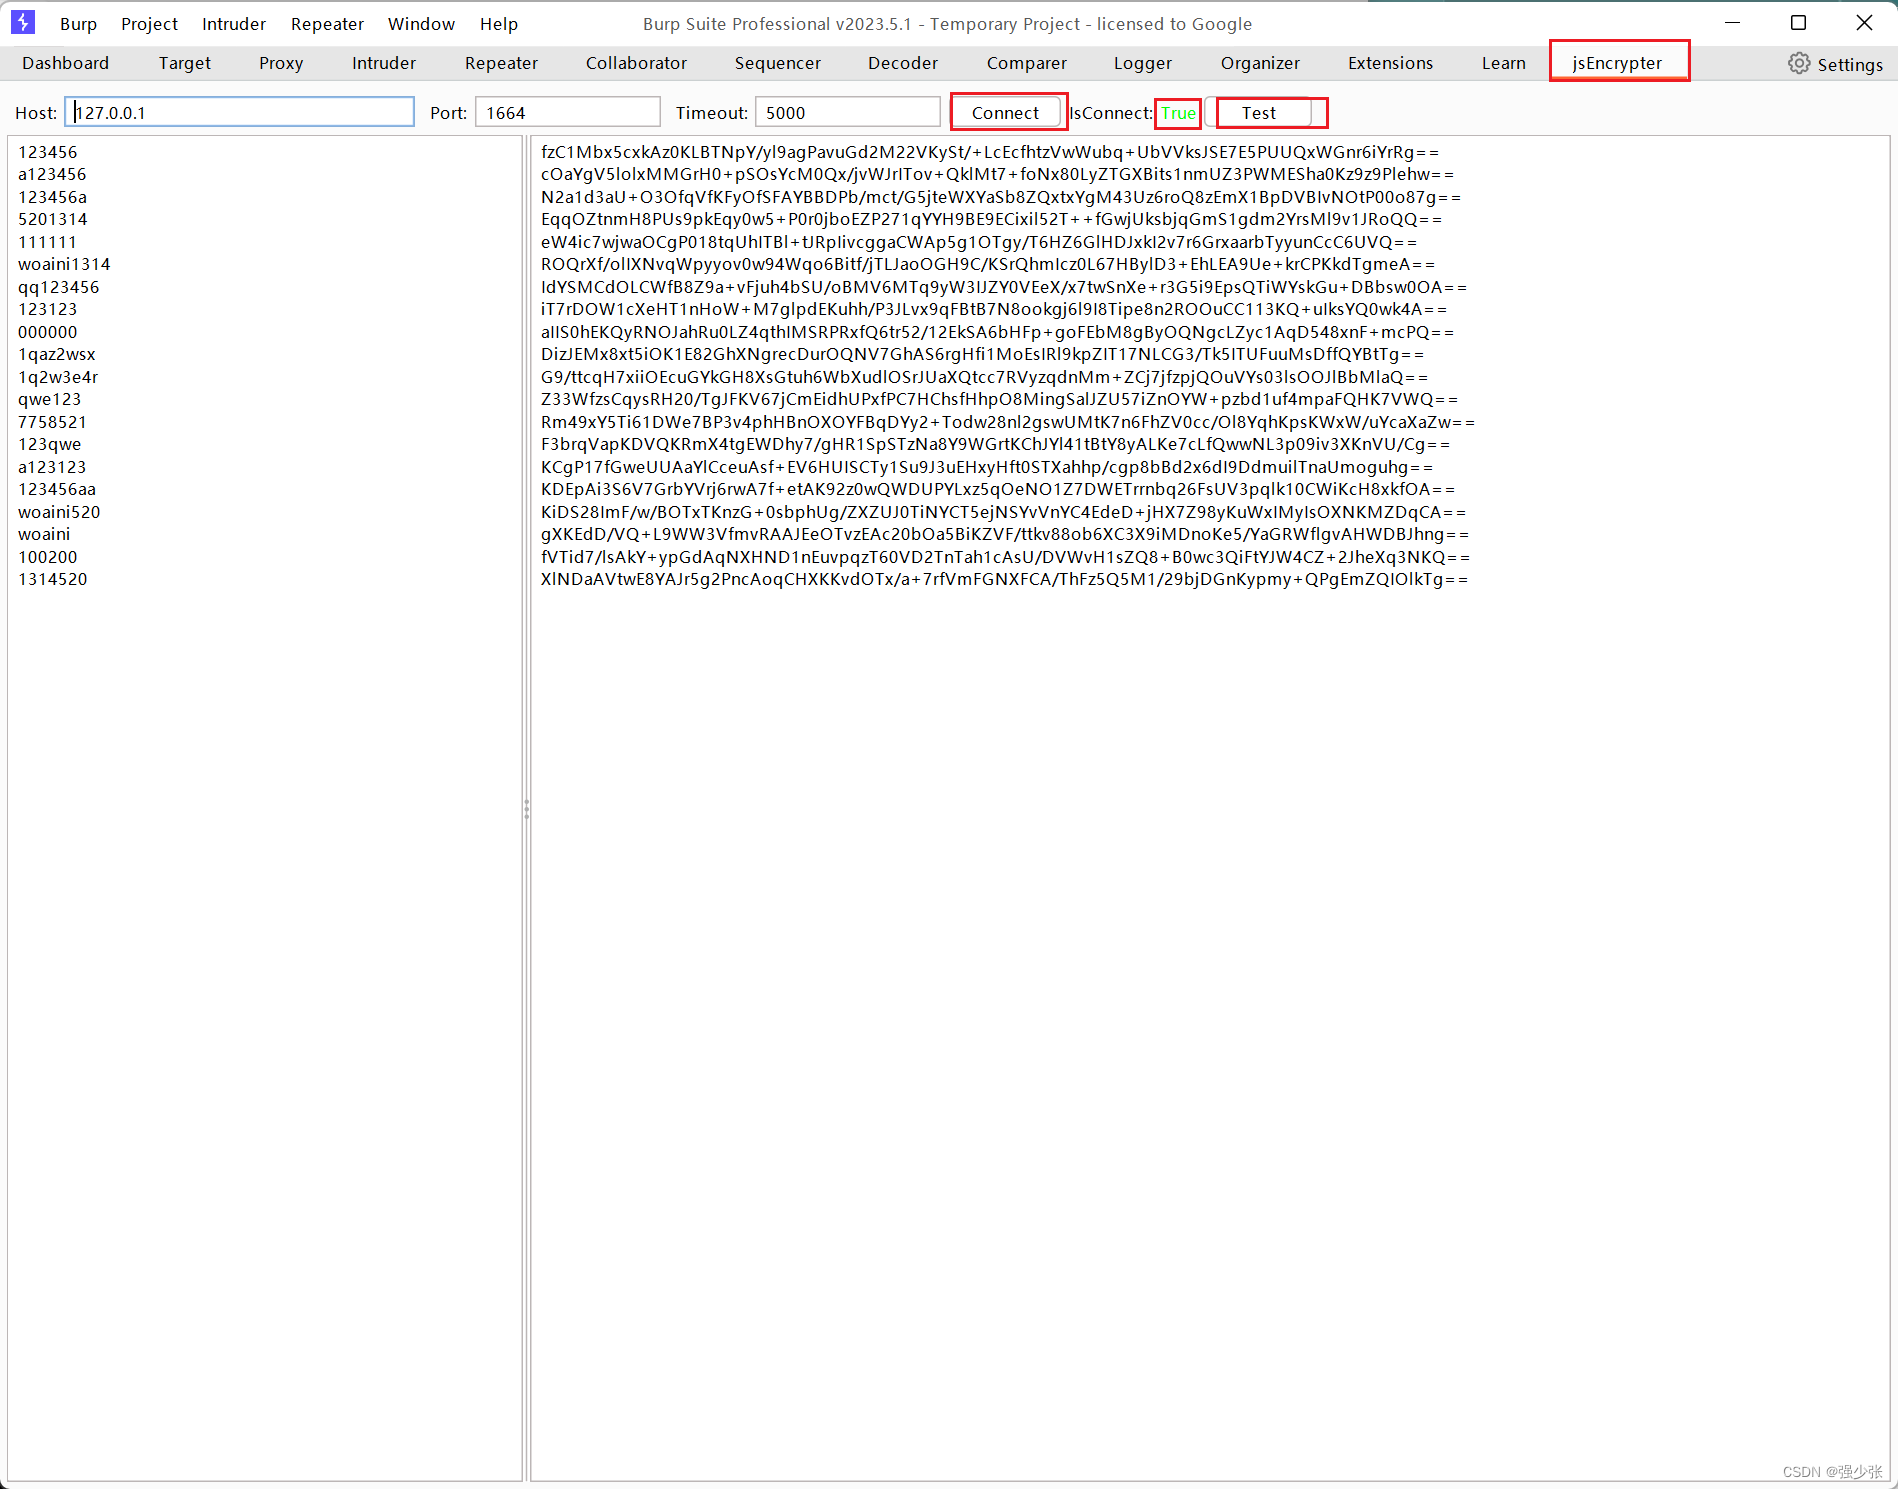Switch to the Comparer tab
Image resolution: width=1898 pixels, height=1489 pixels.
click(x=1027, y=63)
